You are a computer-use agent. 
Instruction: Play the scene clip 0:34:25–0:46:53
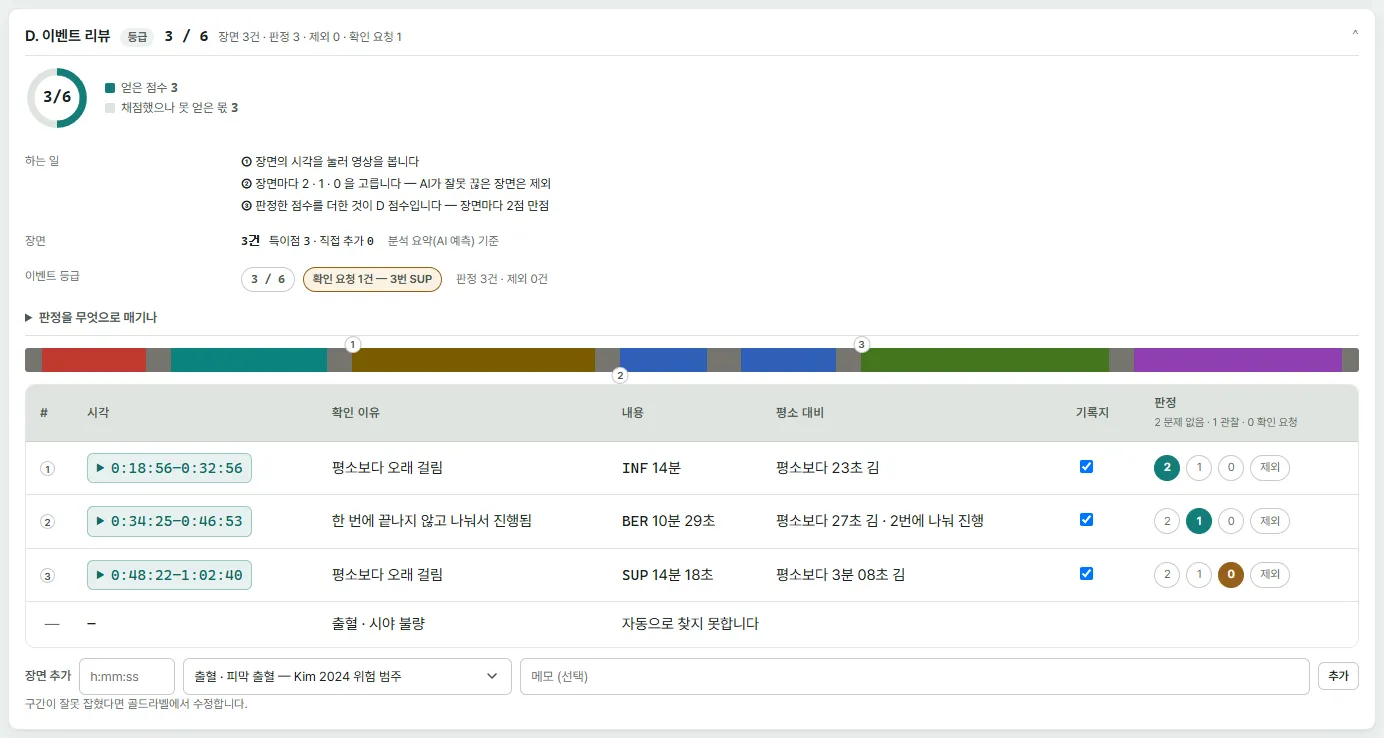(x=169, y=521)
